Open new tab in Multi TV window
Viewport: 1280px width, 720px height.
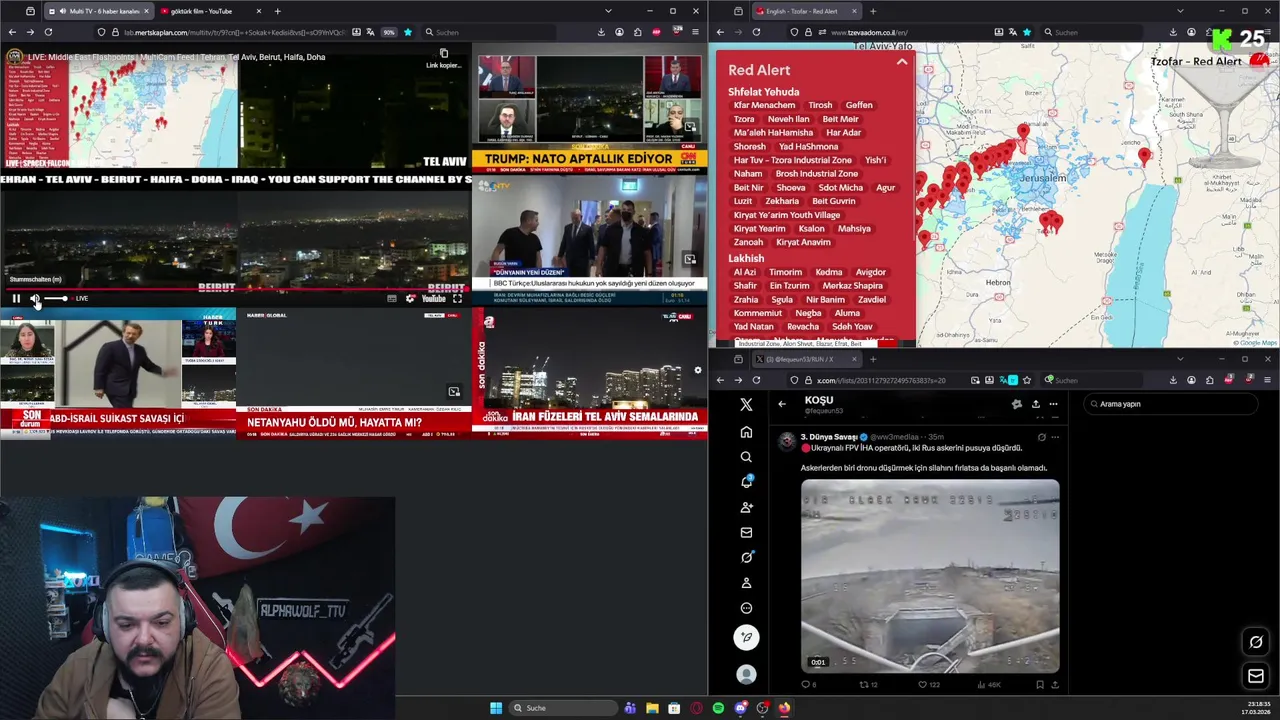(x=278, y=11)
